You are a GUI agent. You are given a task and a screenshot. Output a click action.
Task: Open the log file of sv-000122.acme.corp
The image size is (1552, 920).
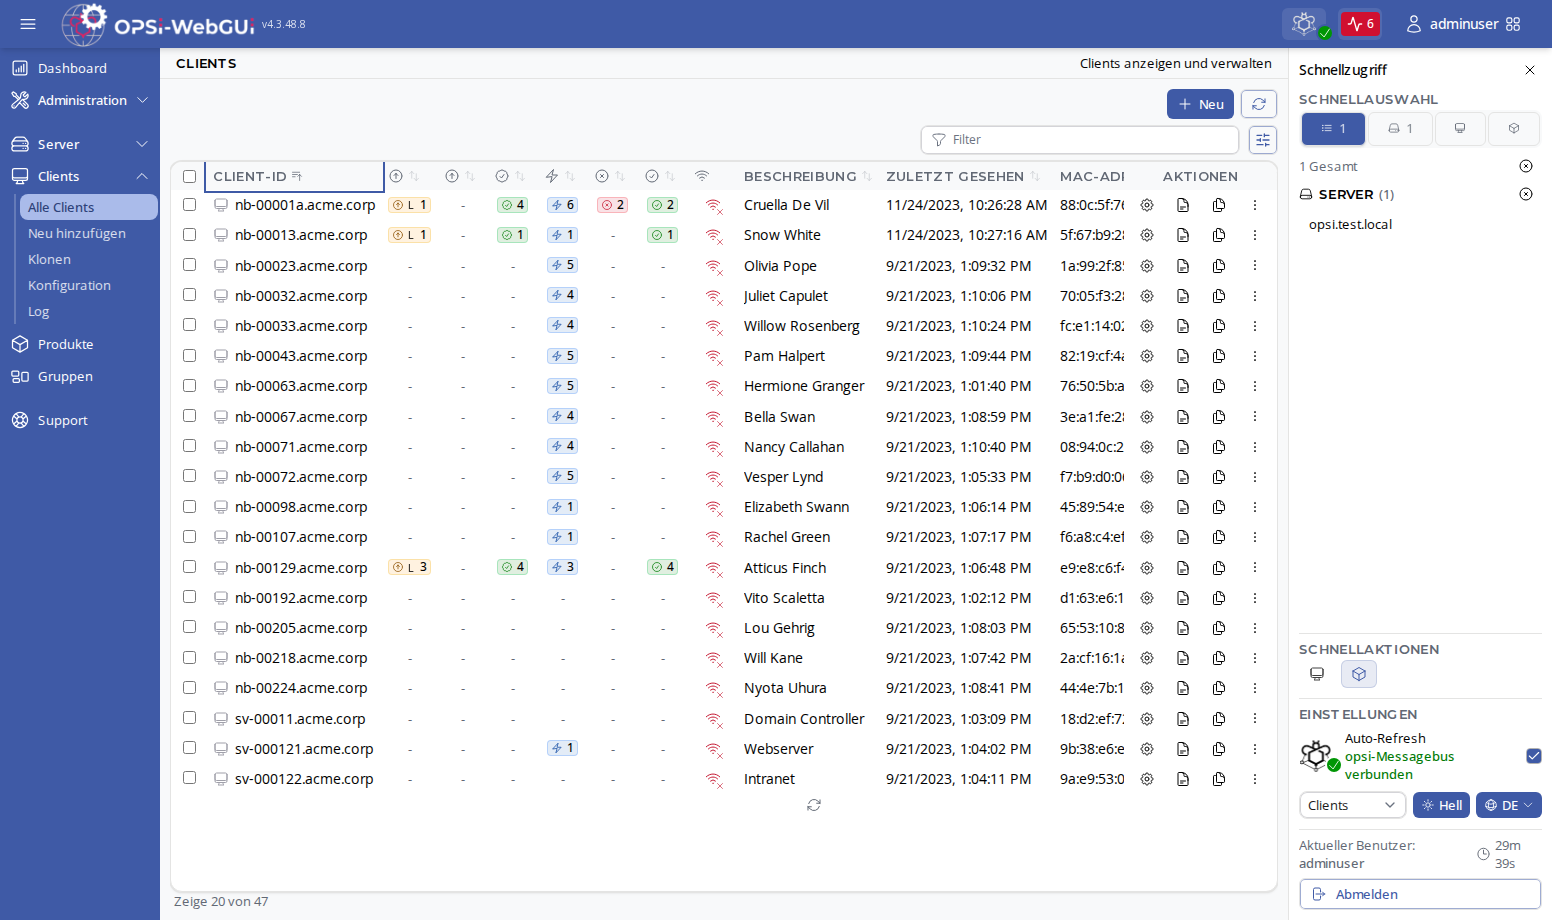click(1183, 779)
